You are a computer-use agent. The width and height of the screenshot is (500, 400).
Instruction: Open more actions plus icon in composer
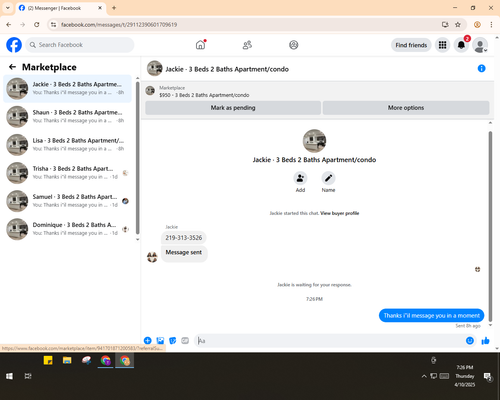[x=148, y=340]
